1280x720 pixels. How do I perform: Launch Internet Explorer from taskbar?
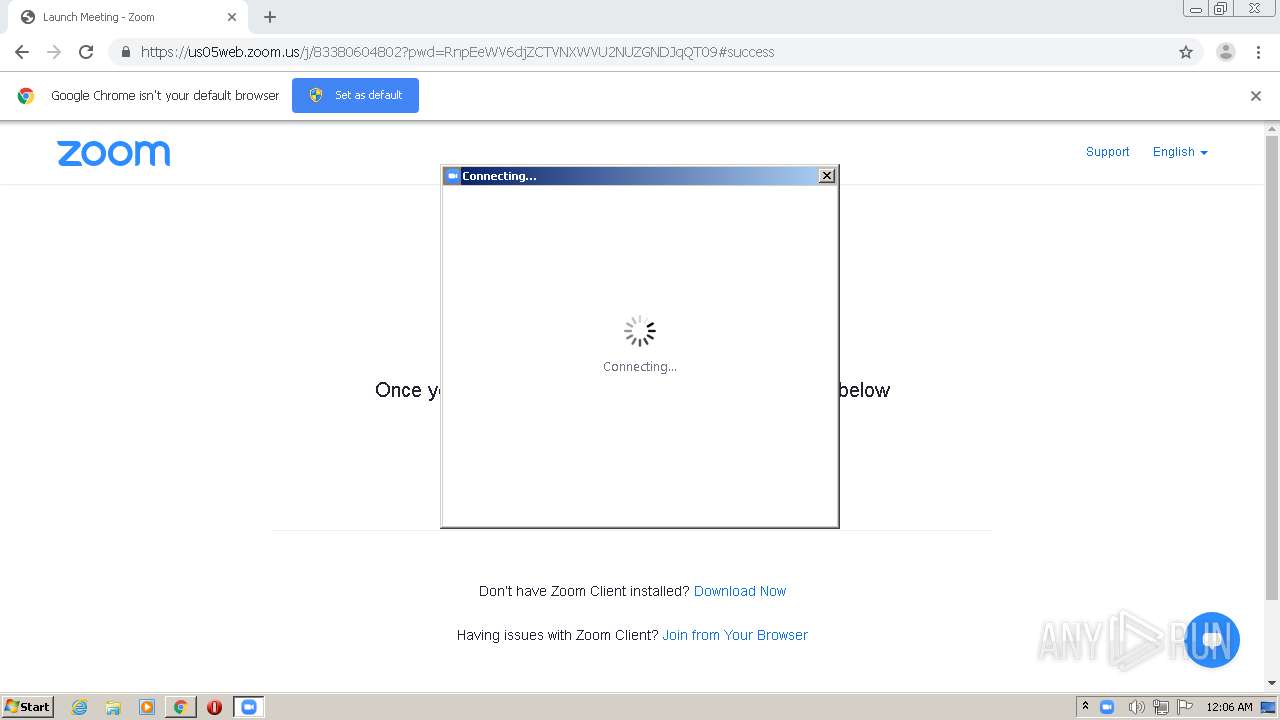79,707
